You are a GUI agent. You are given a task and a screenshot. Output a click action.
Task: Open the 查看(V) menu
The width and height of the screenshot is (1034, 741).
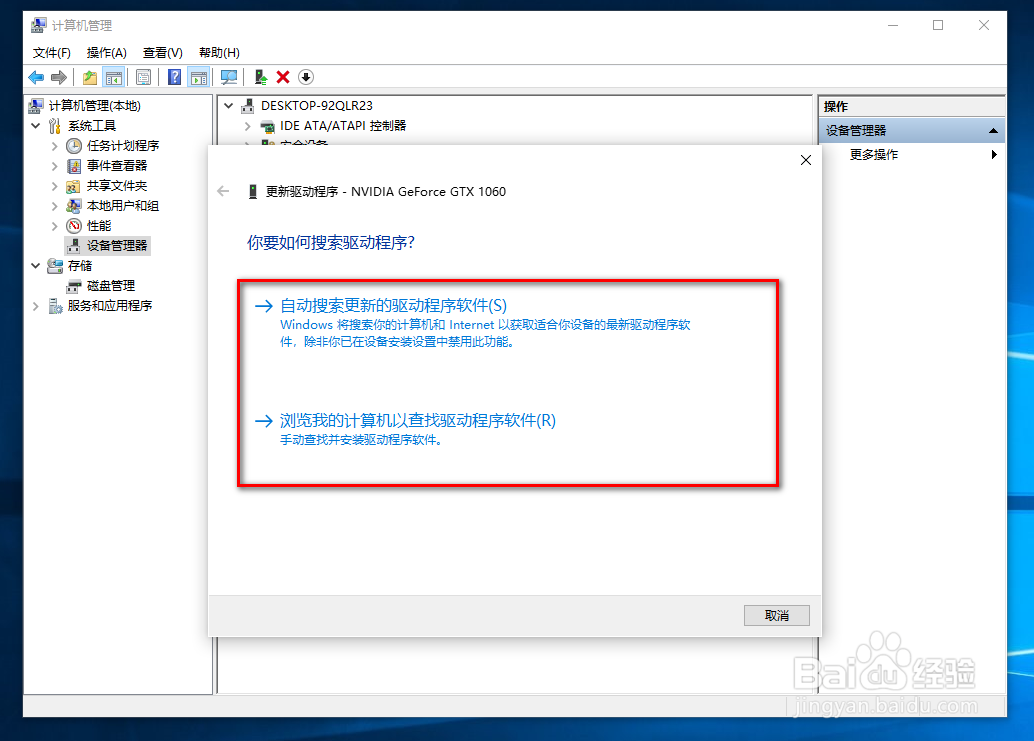coord(161,52)
